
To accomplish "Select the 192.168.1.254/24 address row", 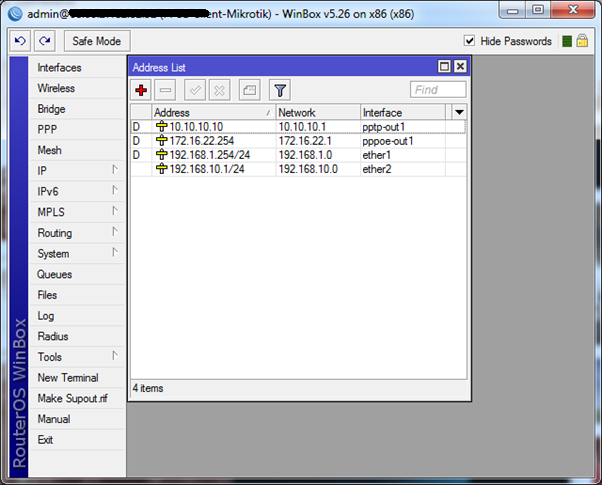I will tap(298, 155).
